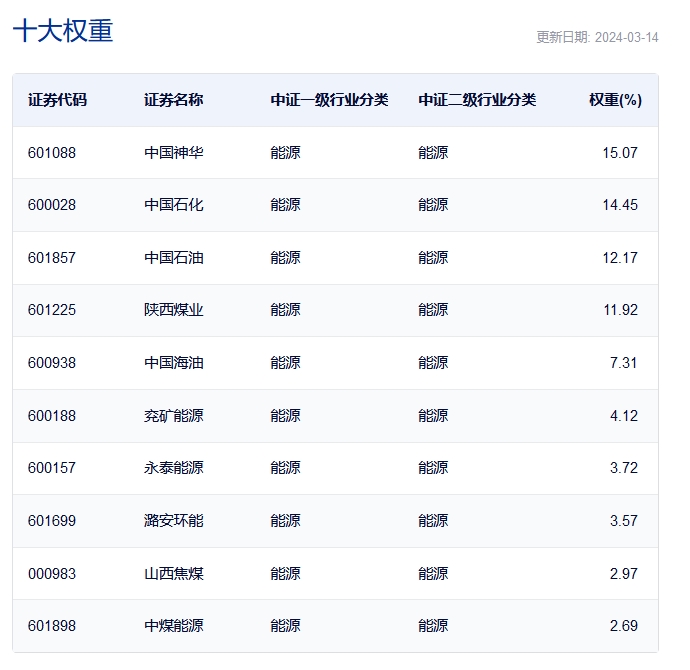Screen dimensions: 690x670
Task: Click first-level industry 能源 in 中国神华 row
Action: [286, 153]
